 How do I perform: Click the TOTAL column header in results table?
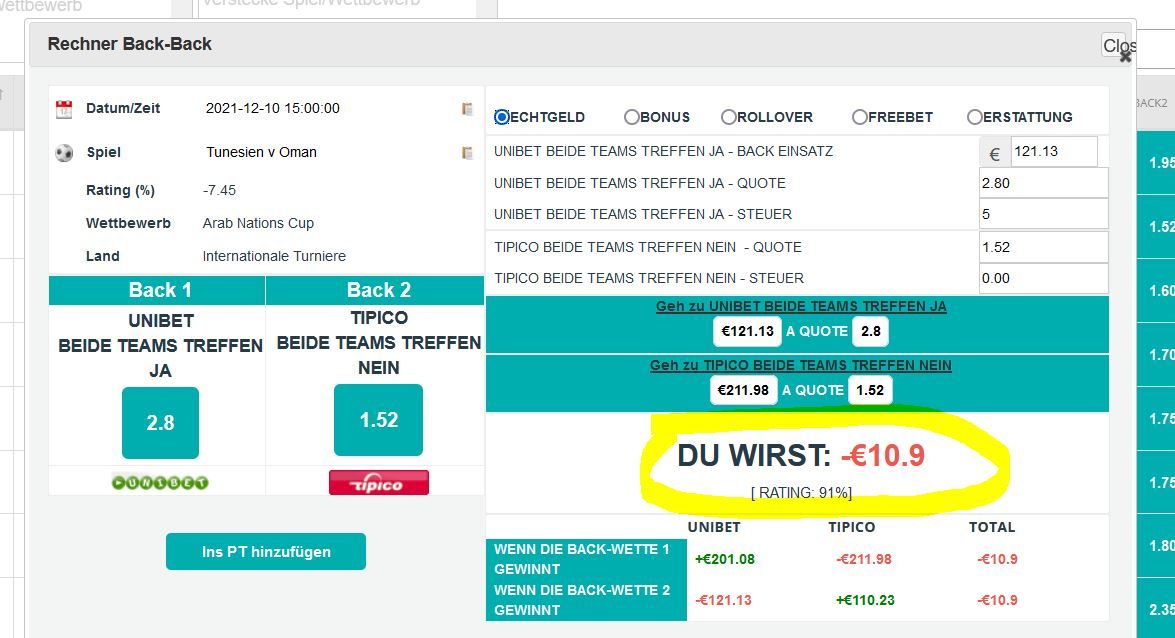point(992,527)
